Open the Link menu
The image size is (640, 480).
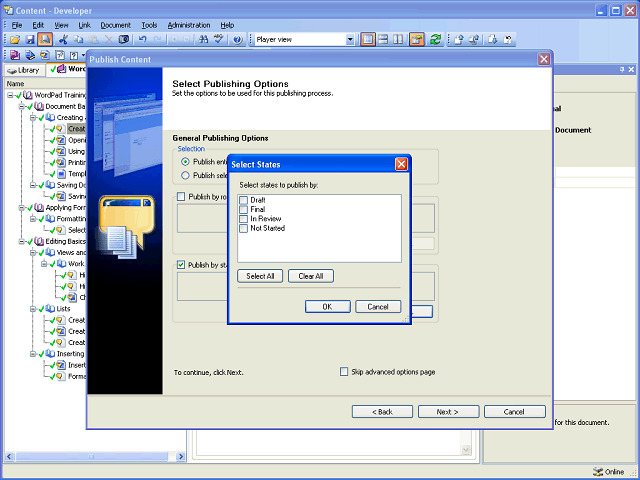[x=84, y=25]
